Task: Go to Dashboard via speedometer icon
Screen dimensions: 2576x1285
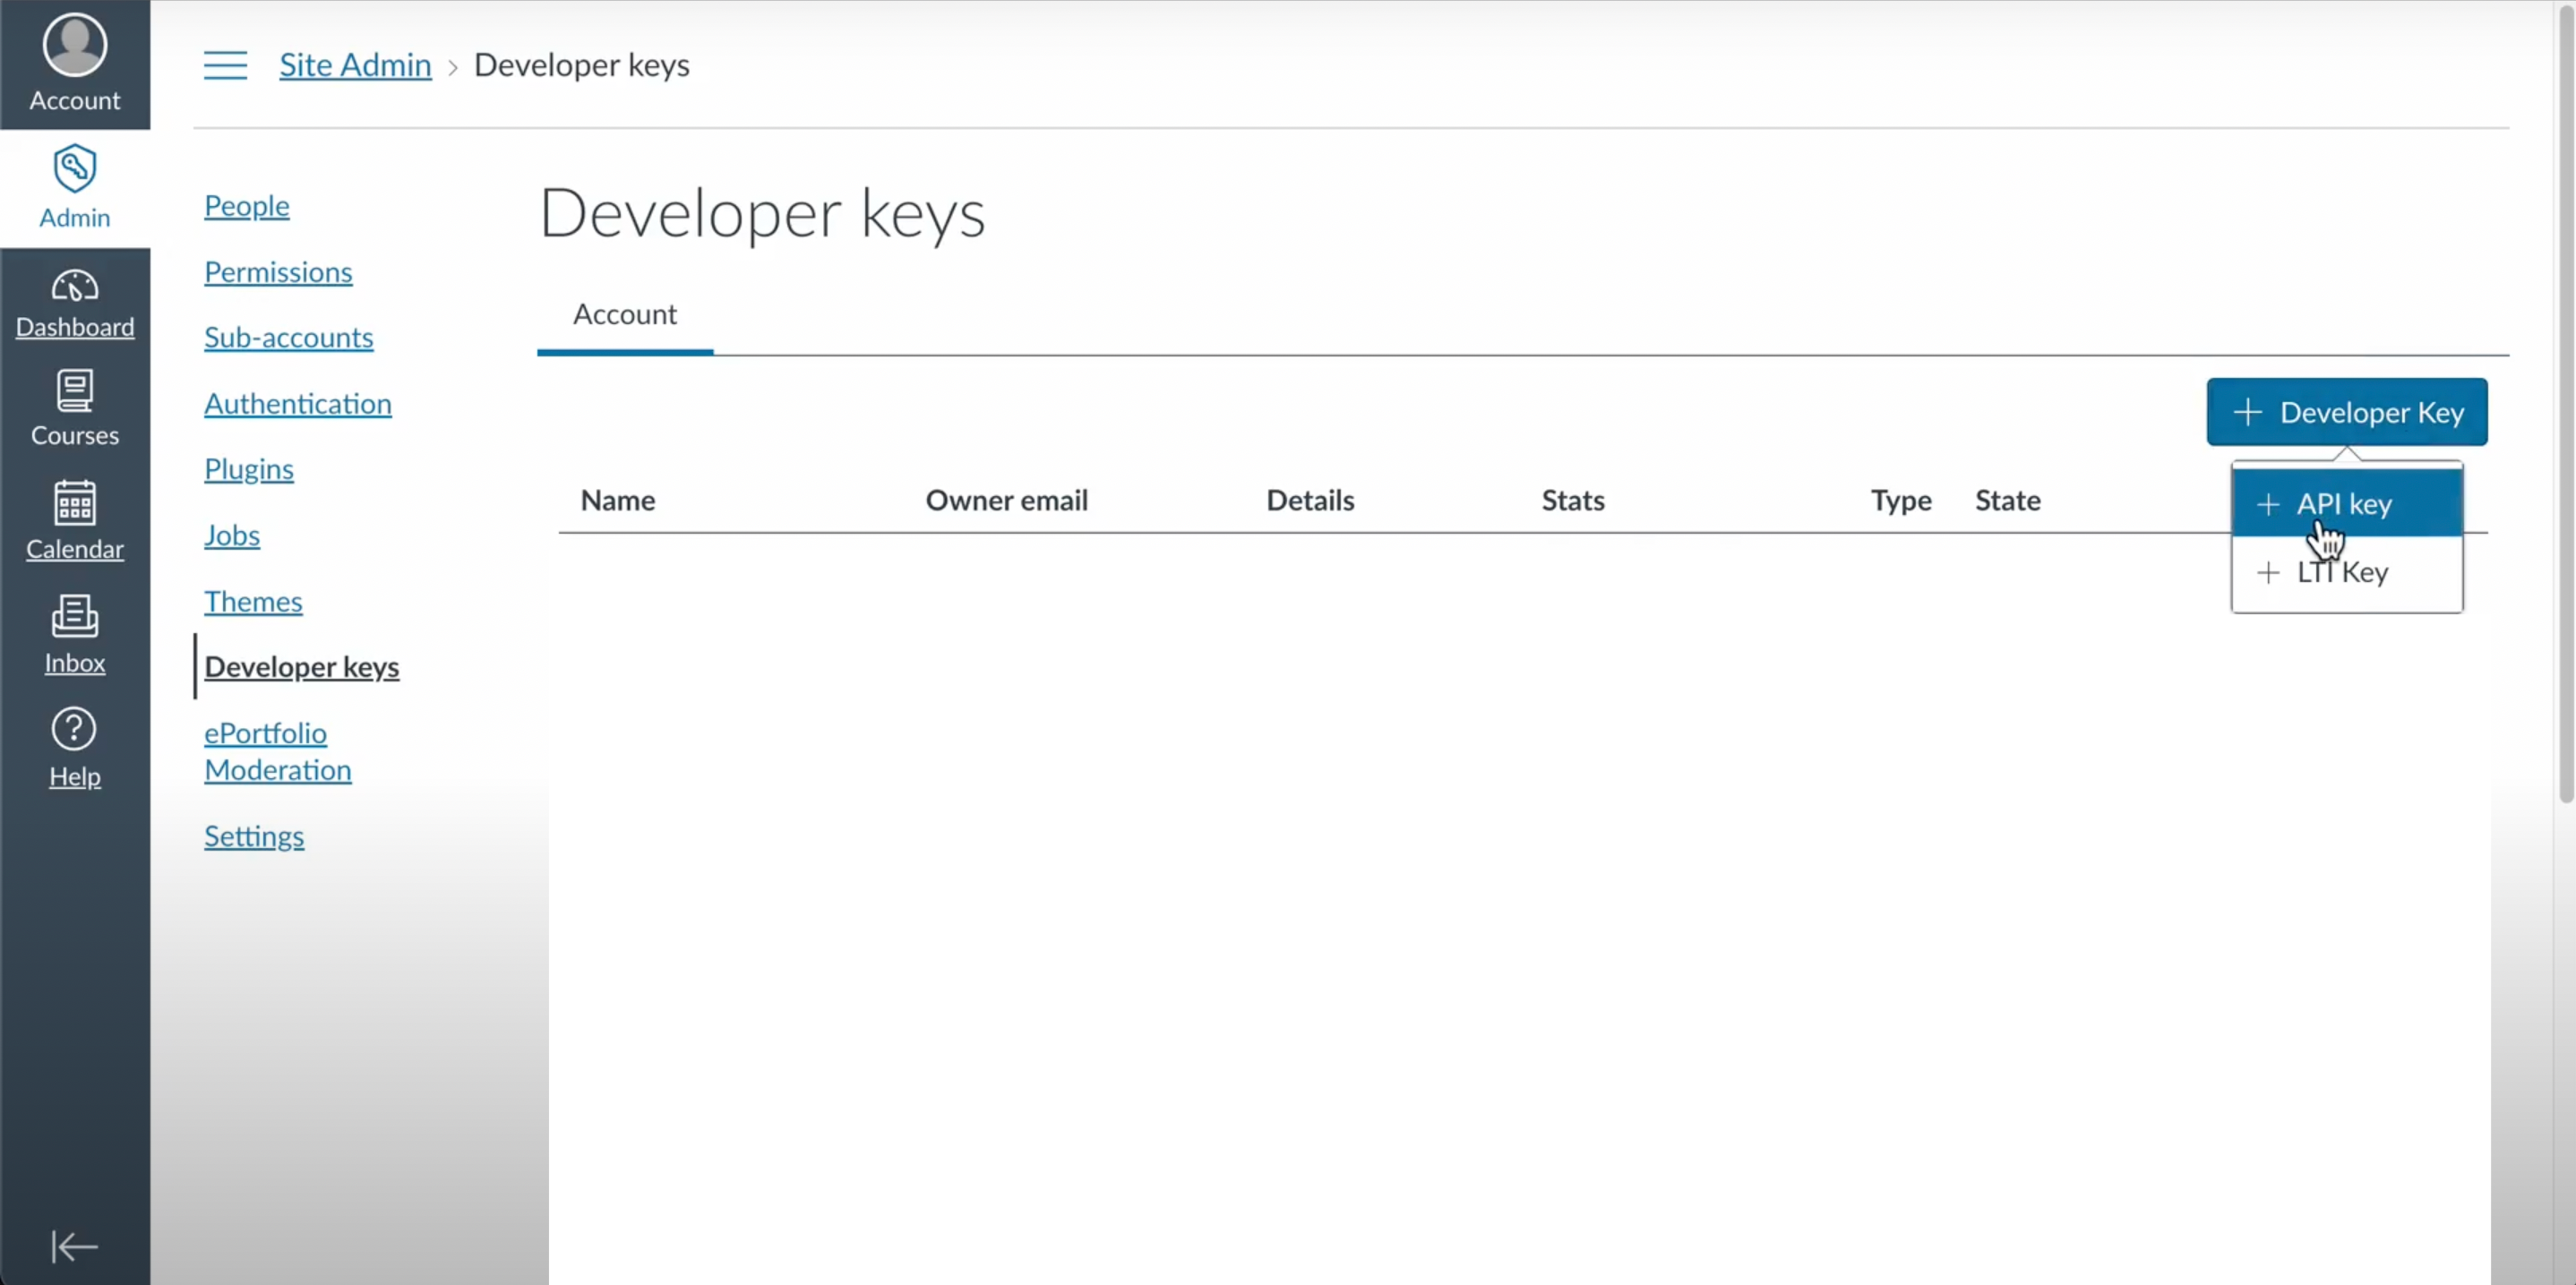Action: click(x=74, y=286)
